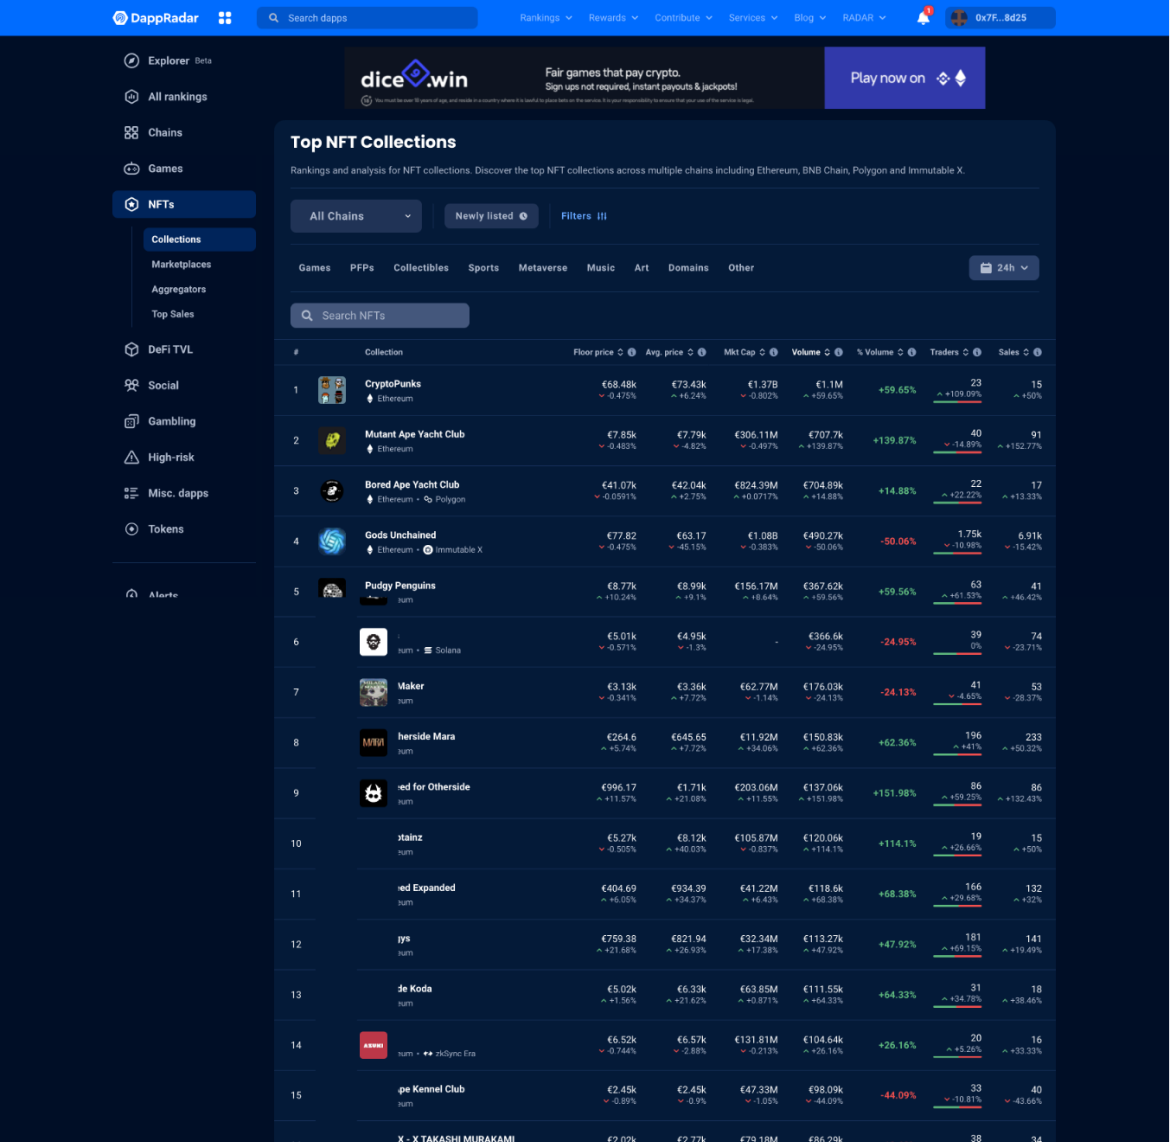Image resolution: width=1170 pixels, height=1142 pixels.
Task: Click the Bored Ape Yacht Club thumbnail
Action: [x=332, y=490]
